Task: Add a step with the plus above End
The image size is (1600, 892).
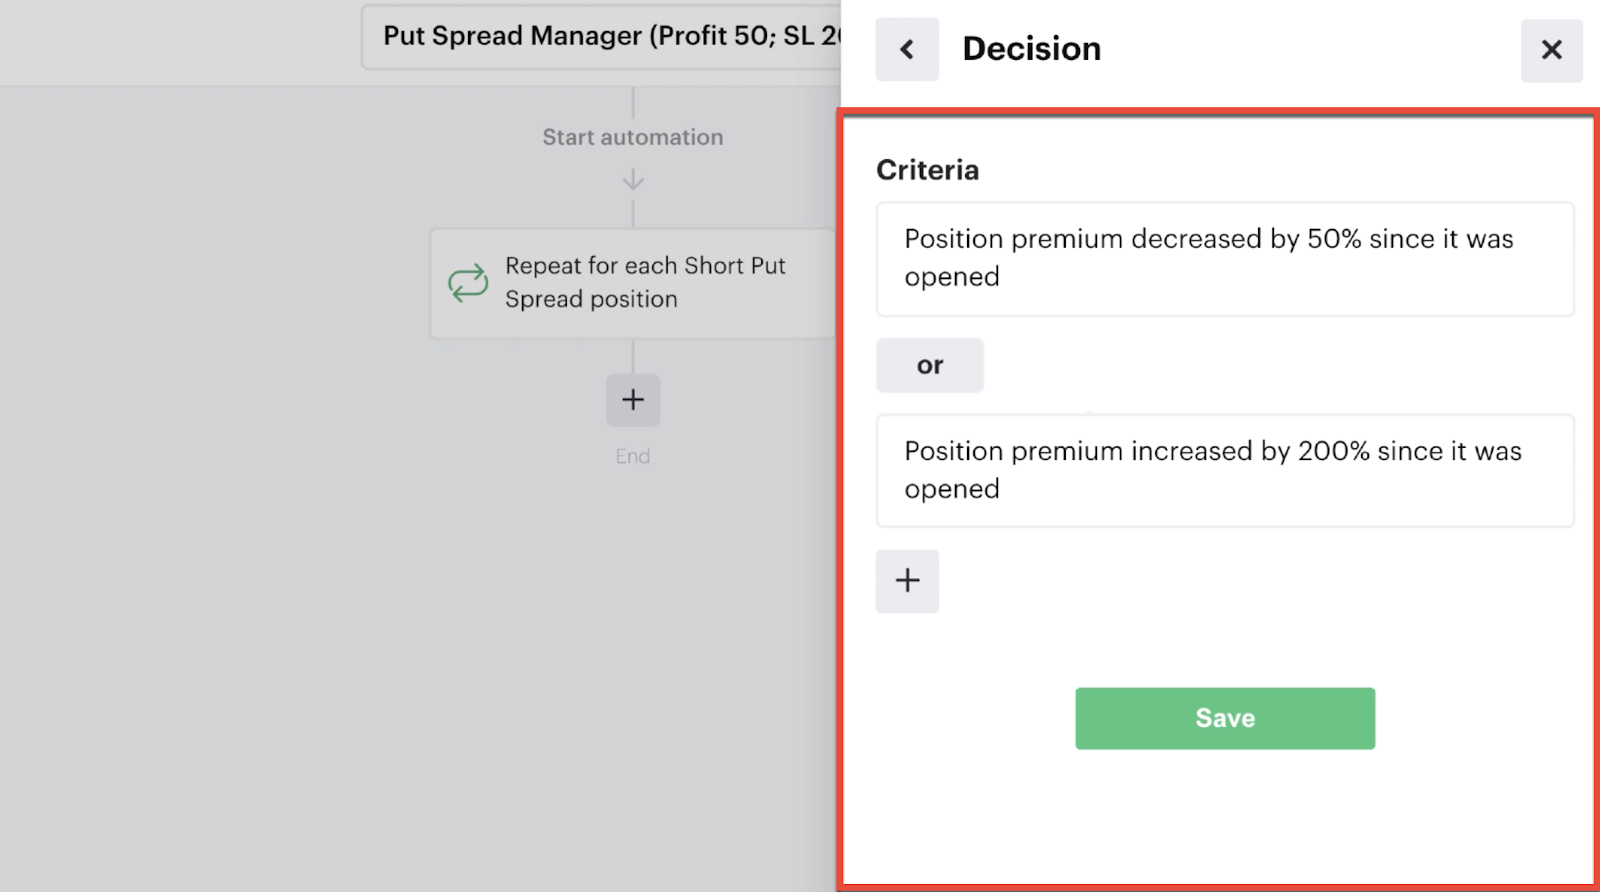Action: [x=633, y=400]
